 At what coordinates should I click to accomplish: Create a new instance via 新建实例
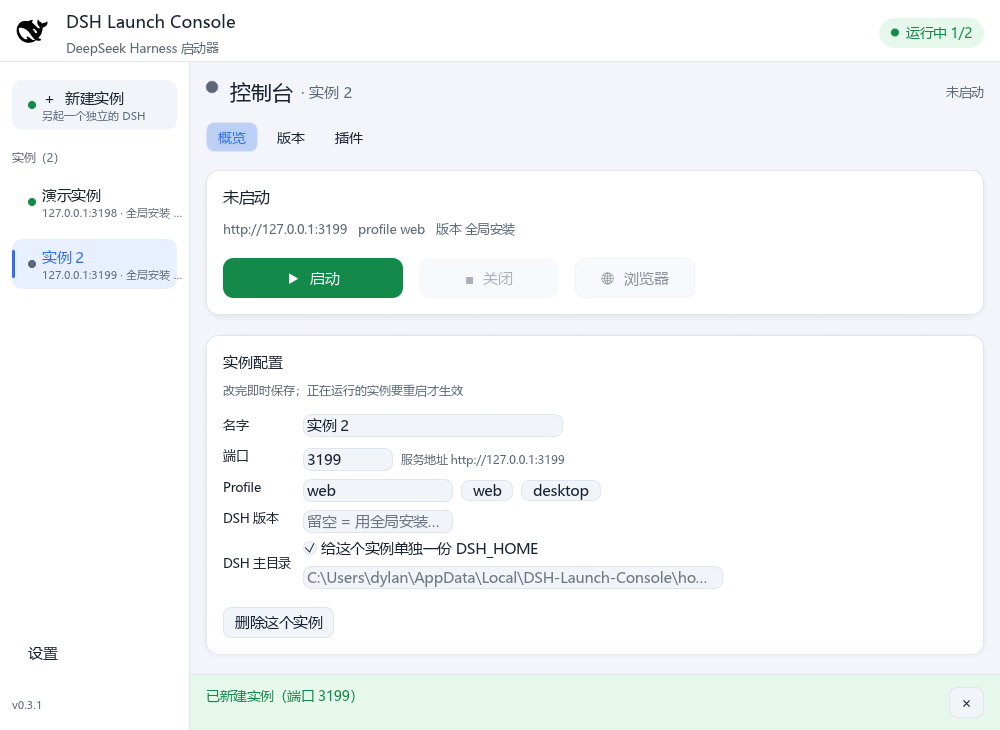click(94, 105)
